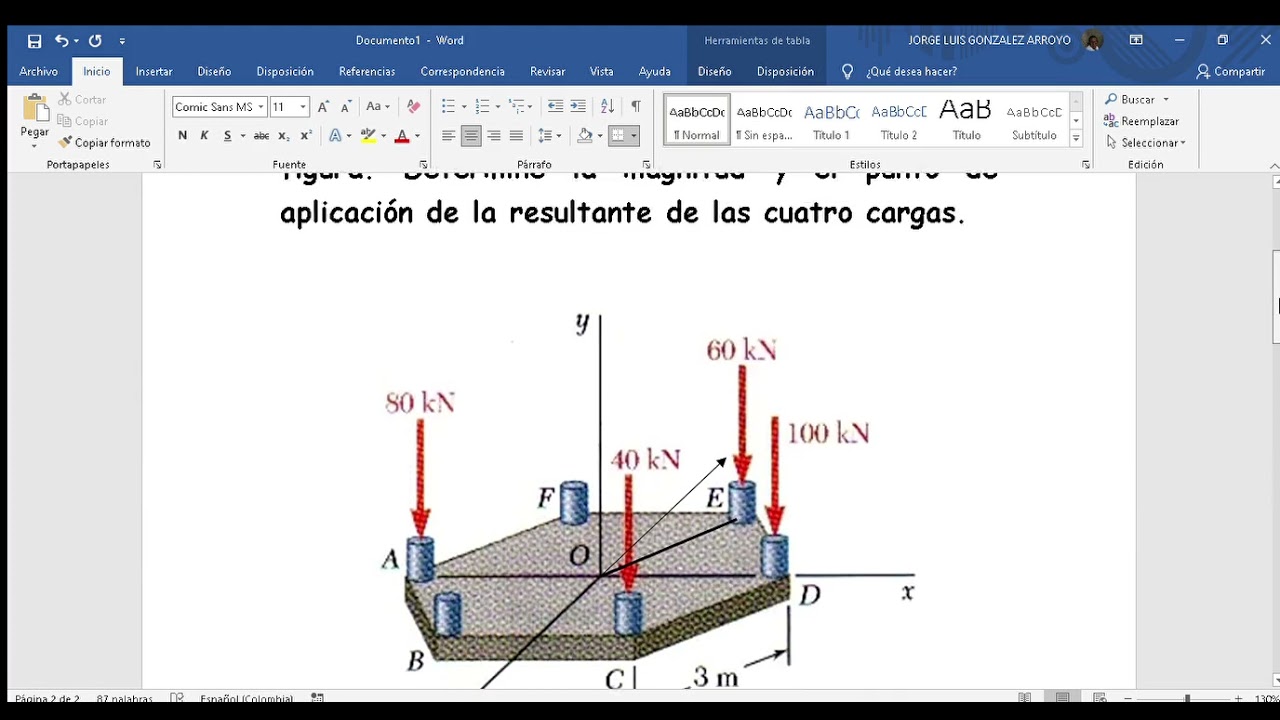Image resolution: width=1280 pixels, height=720 pixels.
Task: Apply the Subtítulo style
Action: click(x=1034, y=120)
